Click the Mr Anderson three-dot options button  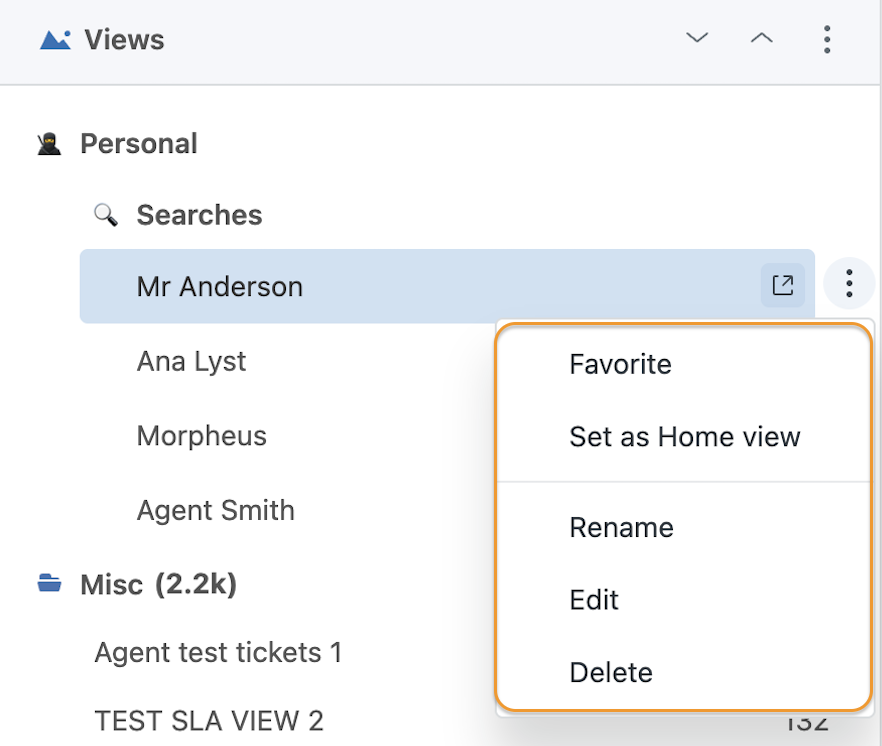click(849, 283)
